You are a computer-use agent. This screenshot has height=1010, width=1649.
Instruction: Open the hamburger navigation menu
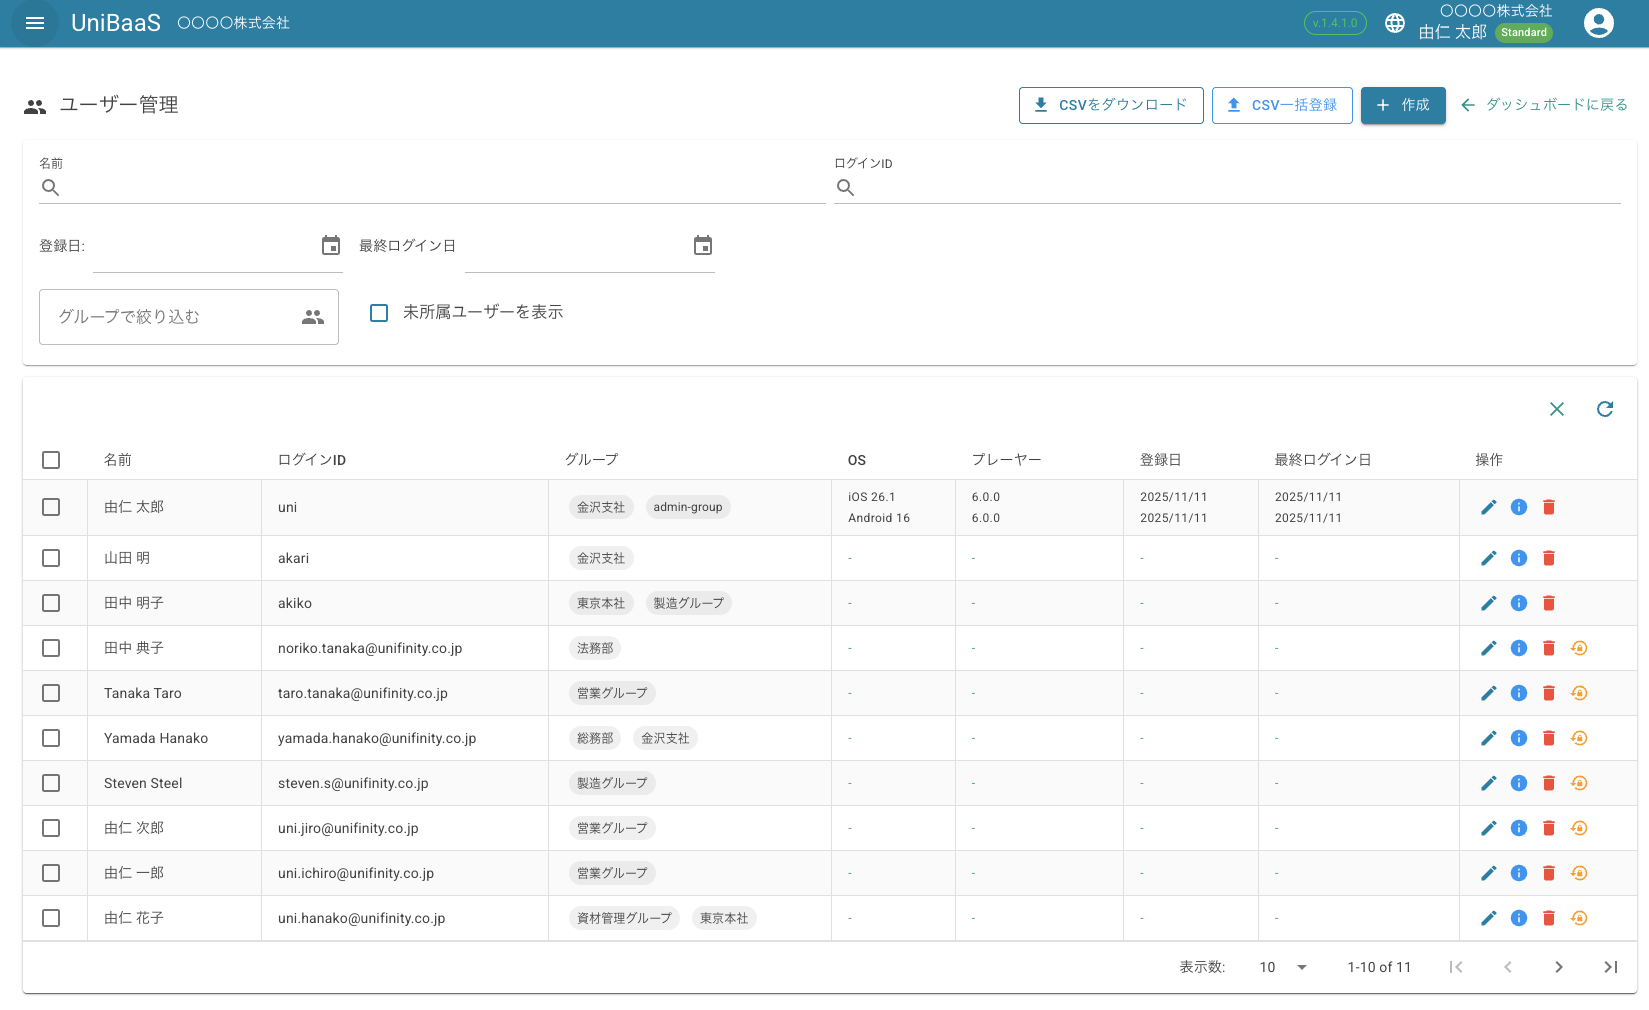(x=35, y=23)
